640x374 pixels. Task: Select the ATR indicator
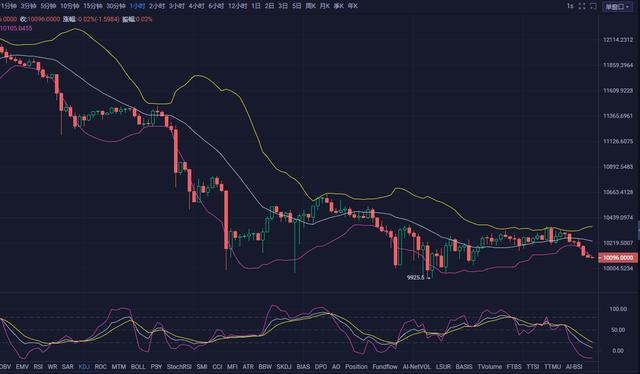[248, 367]
